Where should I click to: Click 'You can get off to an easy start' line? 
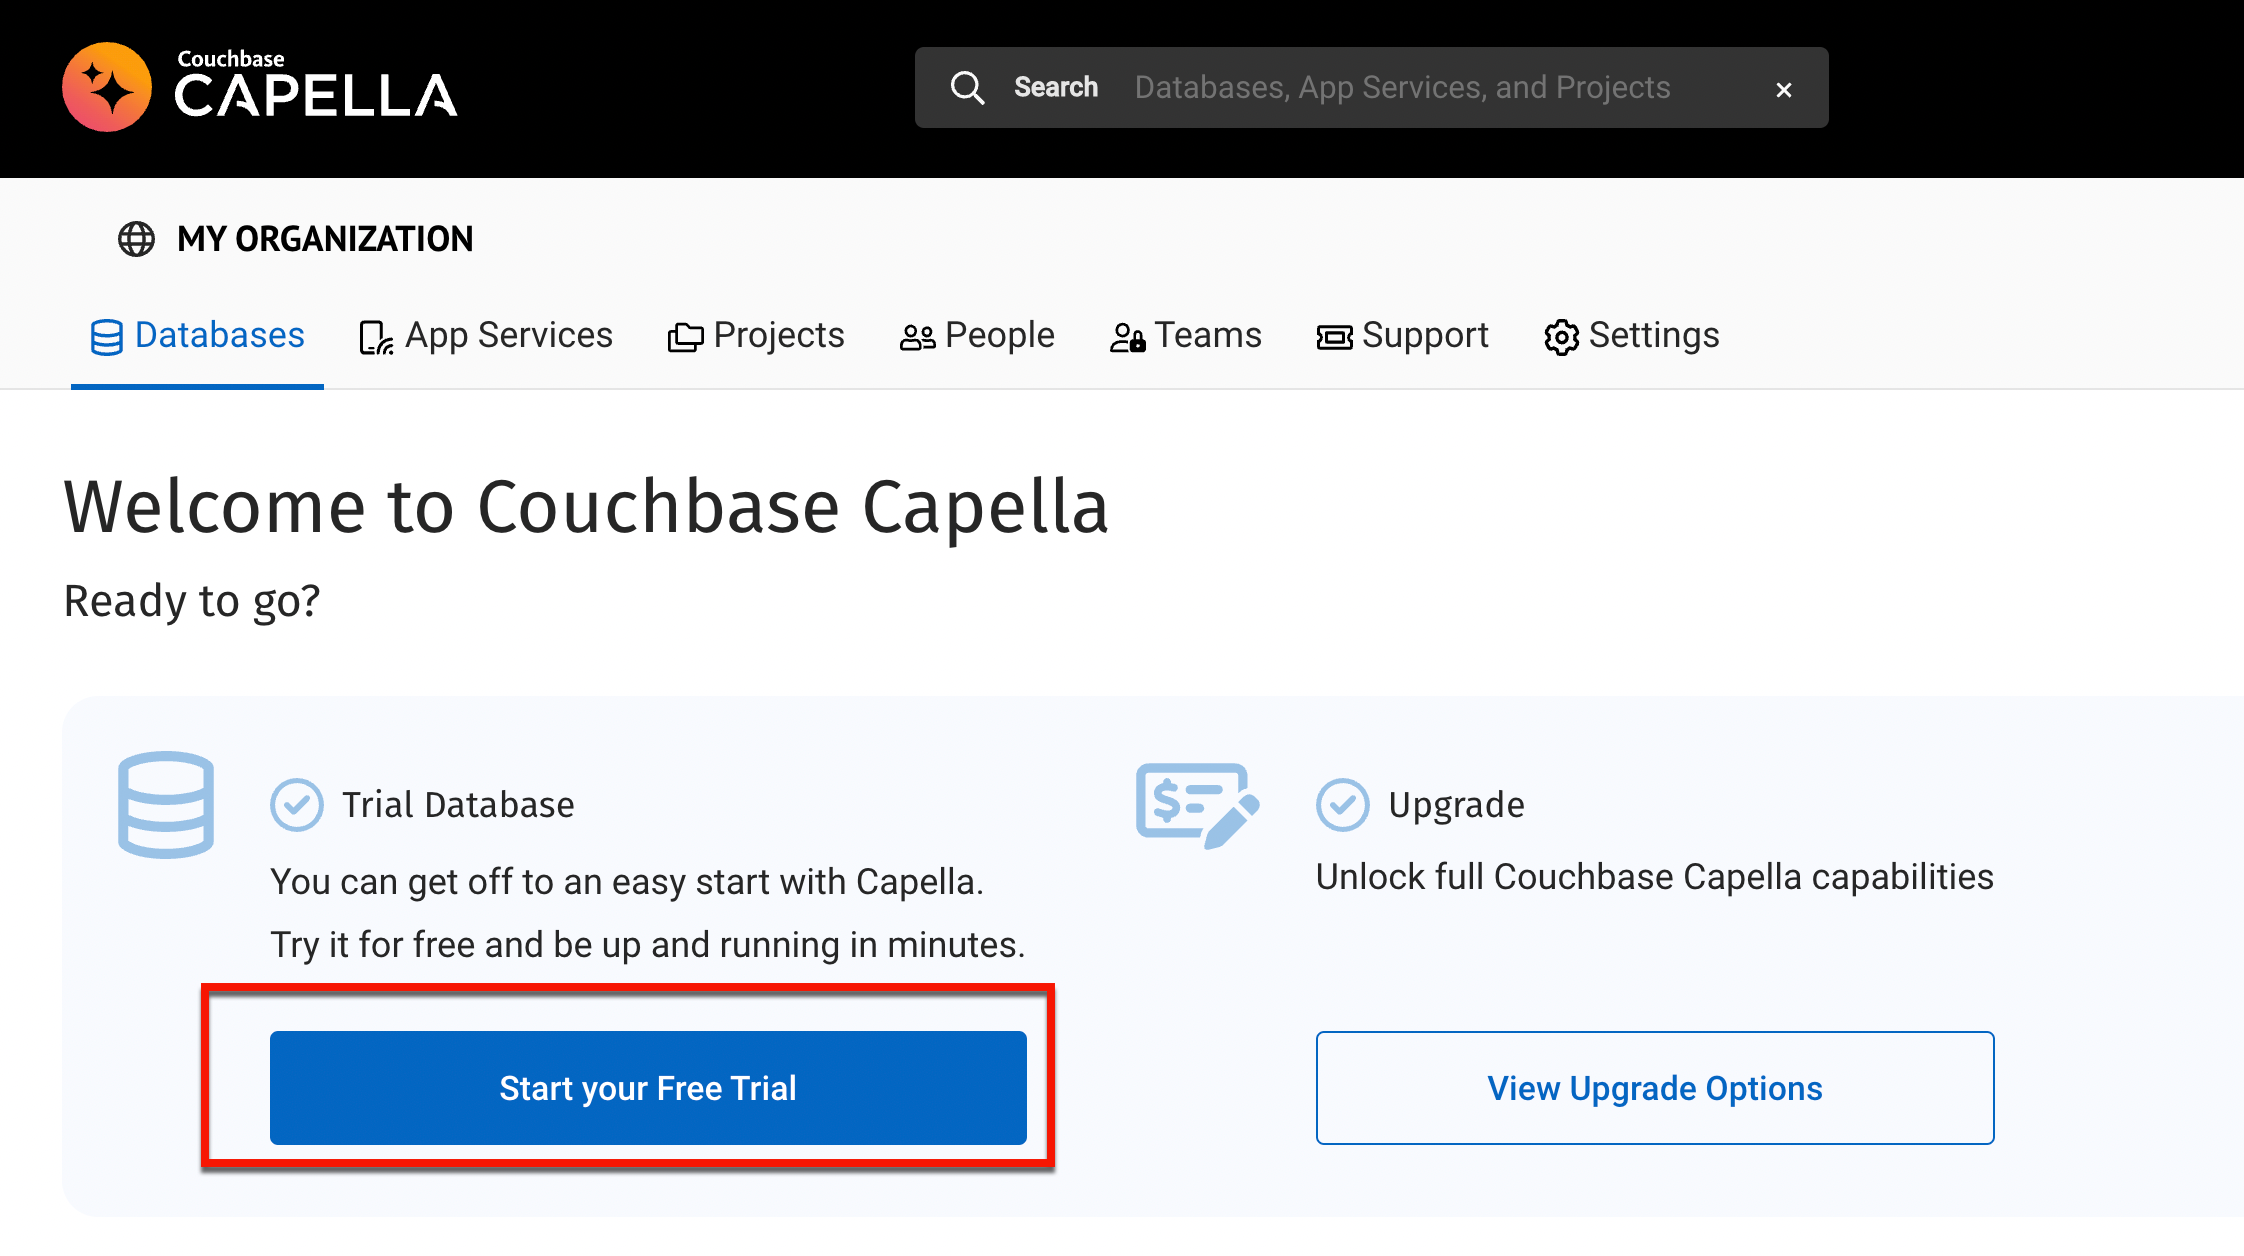click(627, 882)
